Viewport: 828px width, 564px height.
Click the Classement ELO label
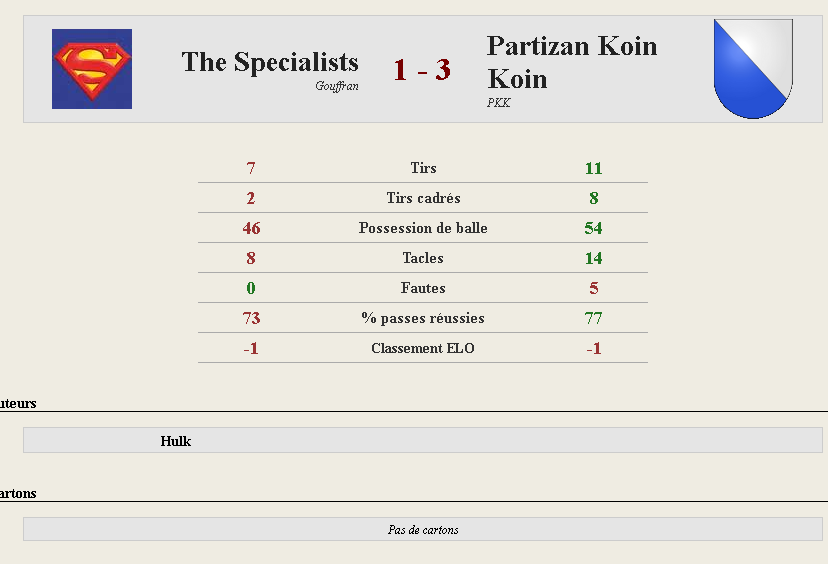click(423, 349)
